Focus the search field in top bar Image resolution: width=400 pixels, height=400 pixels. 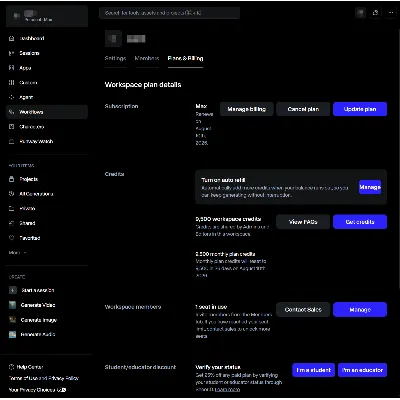[x=169, y=13]
